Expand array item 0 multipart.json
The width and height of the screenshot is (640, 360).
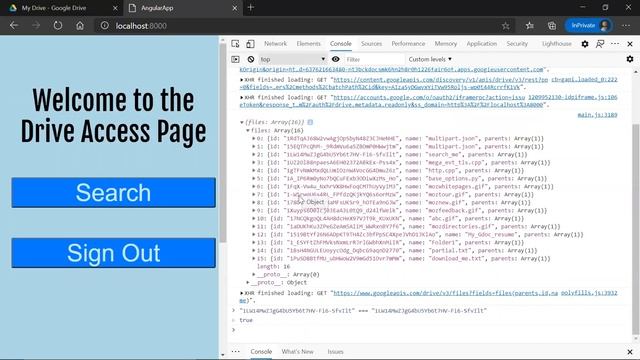pos(253,138)
